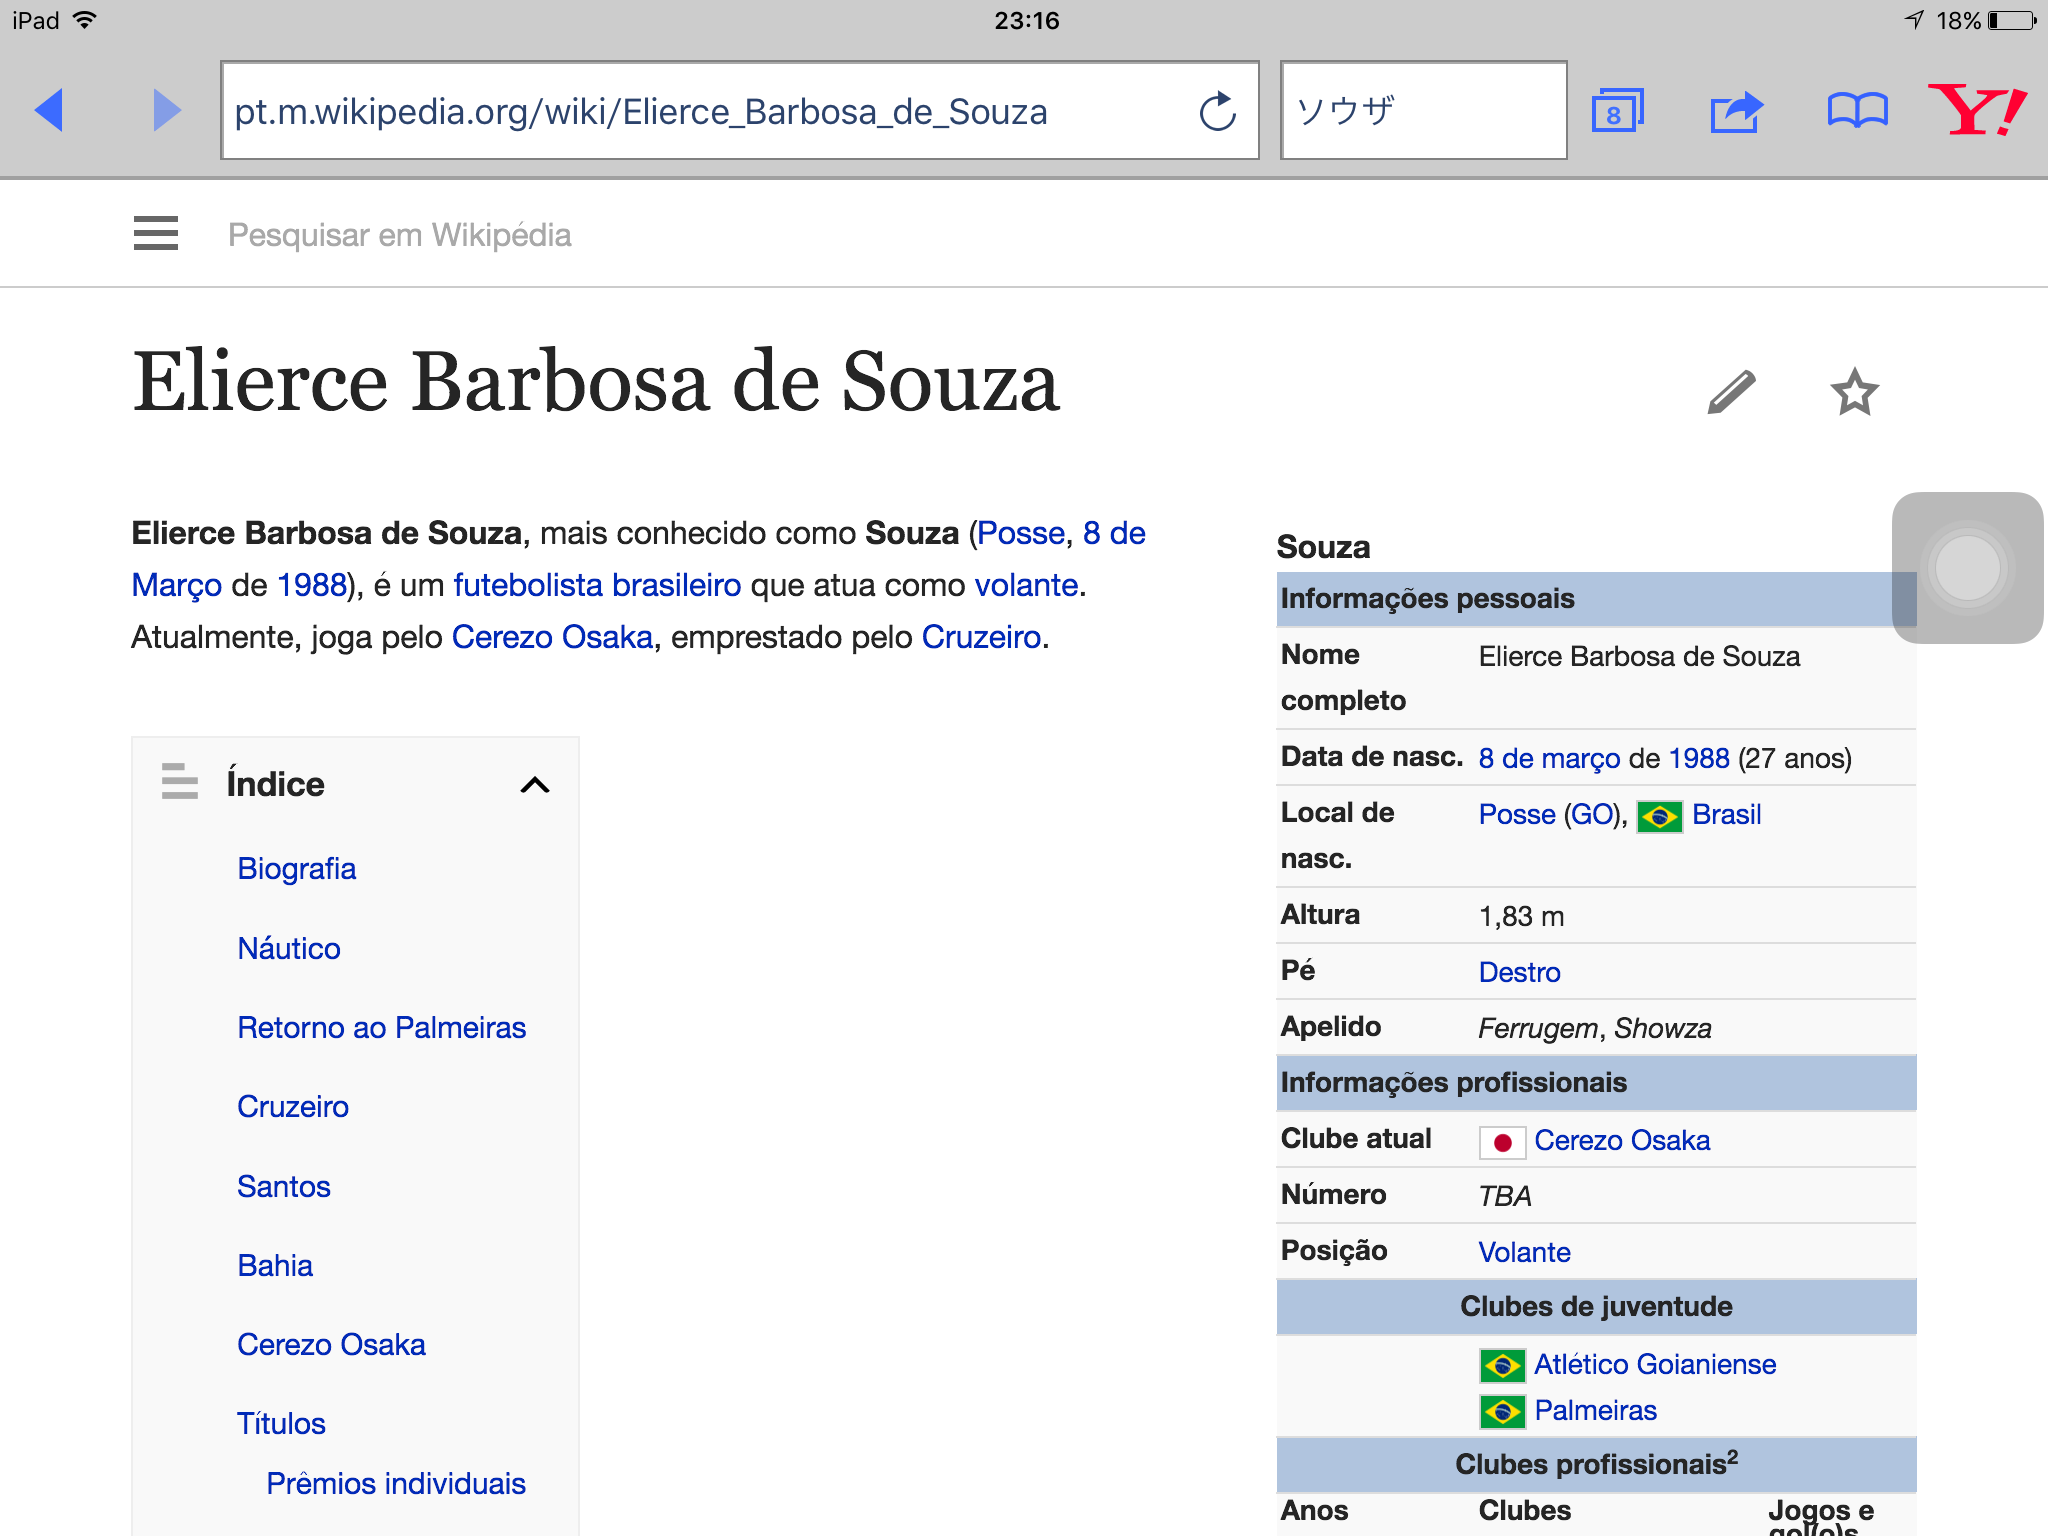The width and height of the screenshot is (2048, 1536).
Task: Open the tabs overview icon
Action: click(1616, 111)
